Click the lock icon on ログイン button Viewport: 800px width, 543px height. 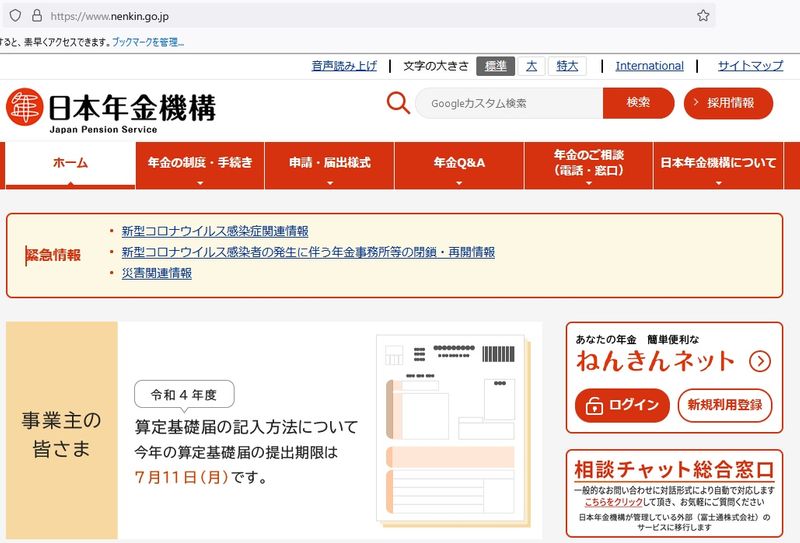point(594,405)
